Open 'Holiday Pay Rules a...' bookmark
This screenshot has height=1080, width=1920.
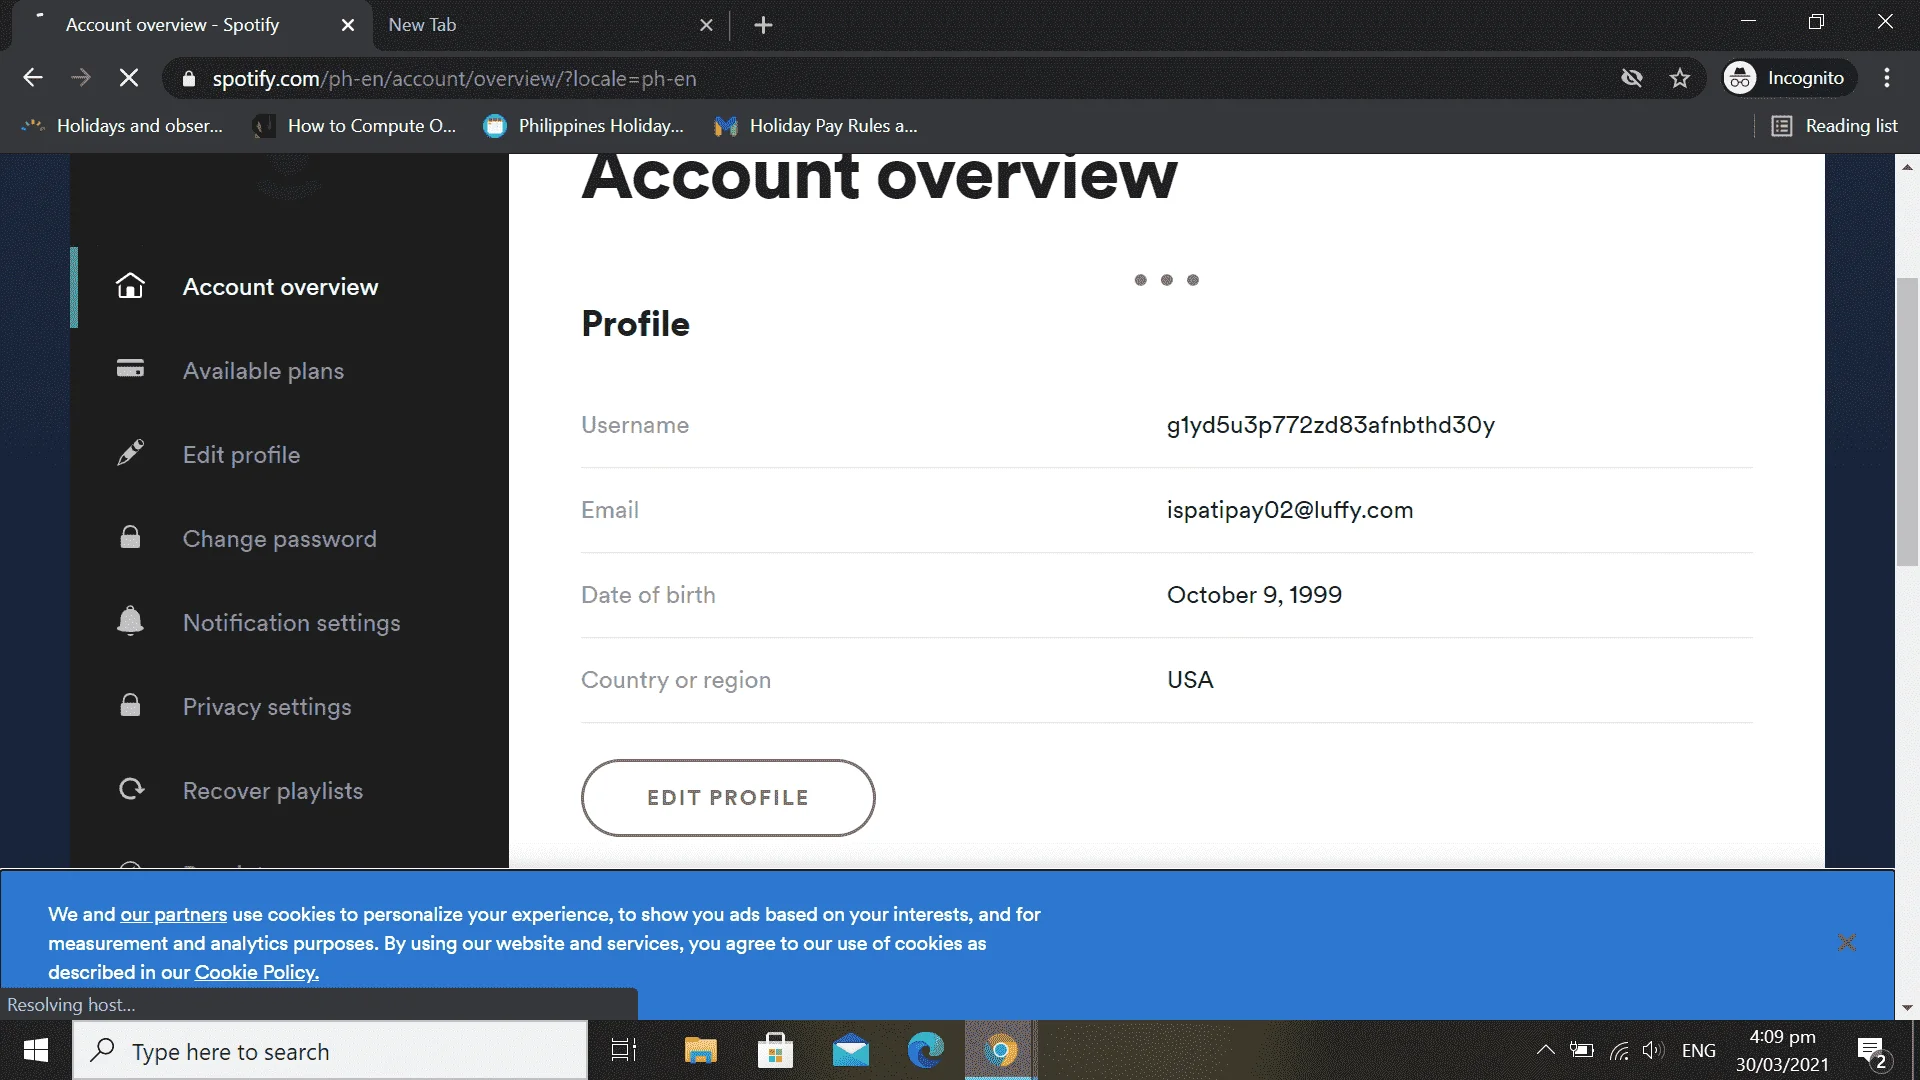point(816,126)
